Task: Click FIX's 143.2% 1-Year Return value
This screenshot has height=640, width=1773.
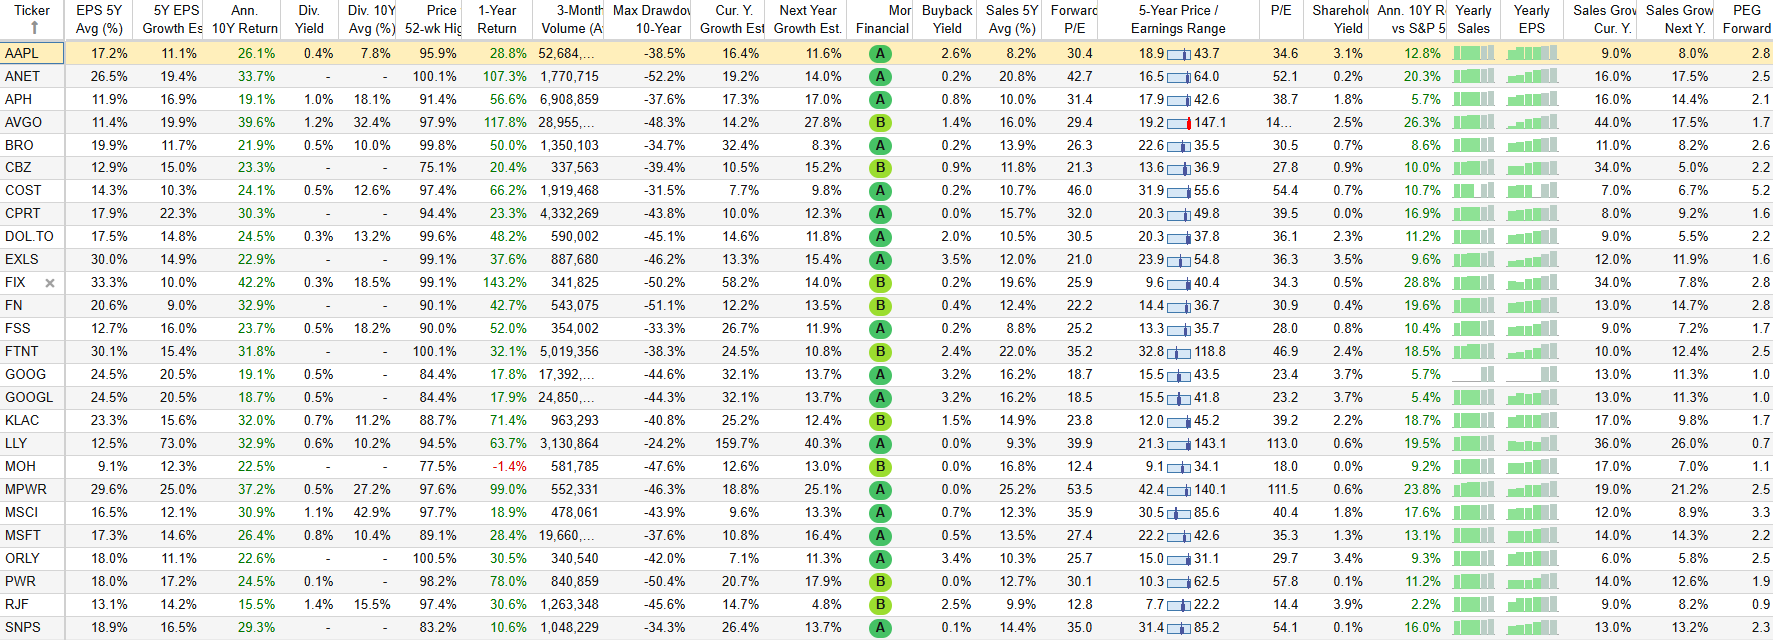Action: tap(505, 283)
